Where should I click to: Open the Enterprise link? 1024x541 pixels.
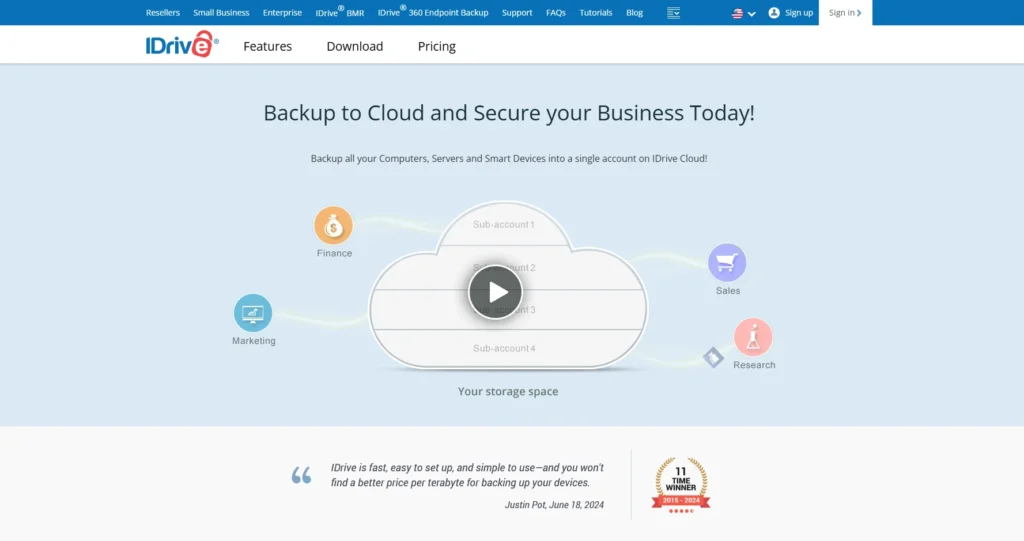tap(282, 13)
